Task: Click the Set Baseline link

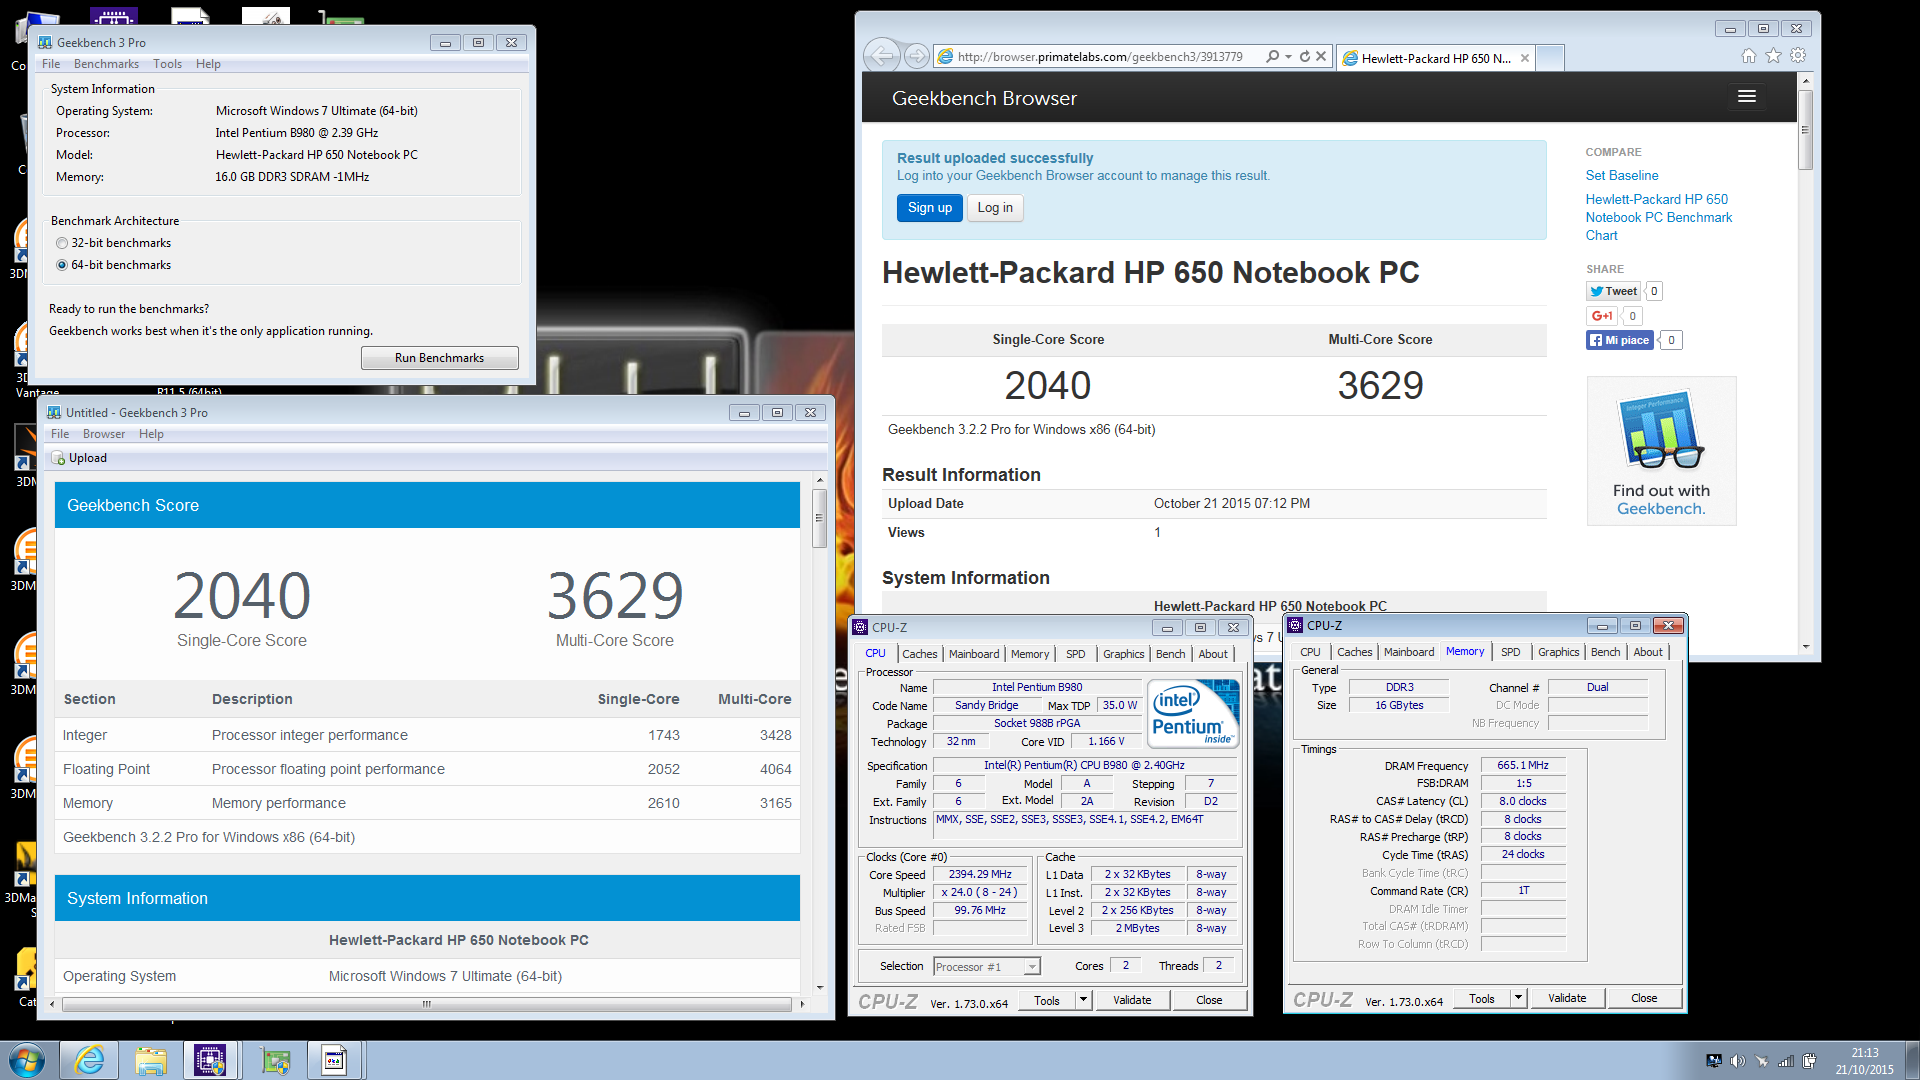Action: (x=1622, y=175)
